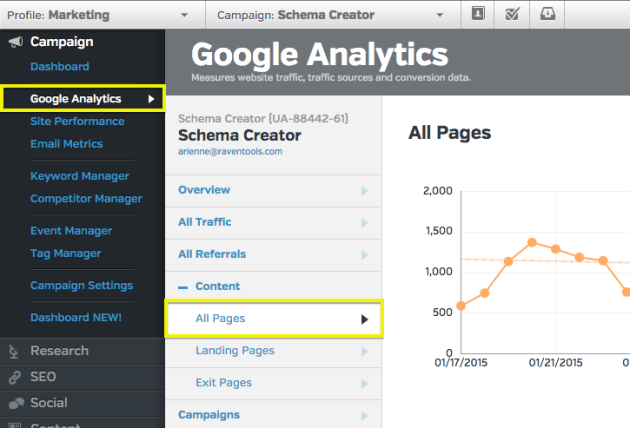
Task: Open the Dashboard link in sidebar
Action: (59, 66)
